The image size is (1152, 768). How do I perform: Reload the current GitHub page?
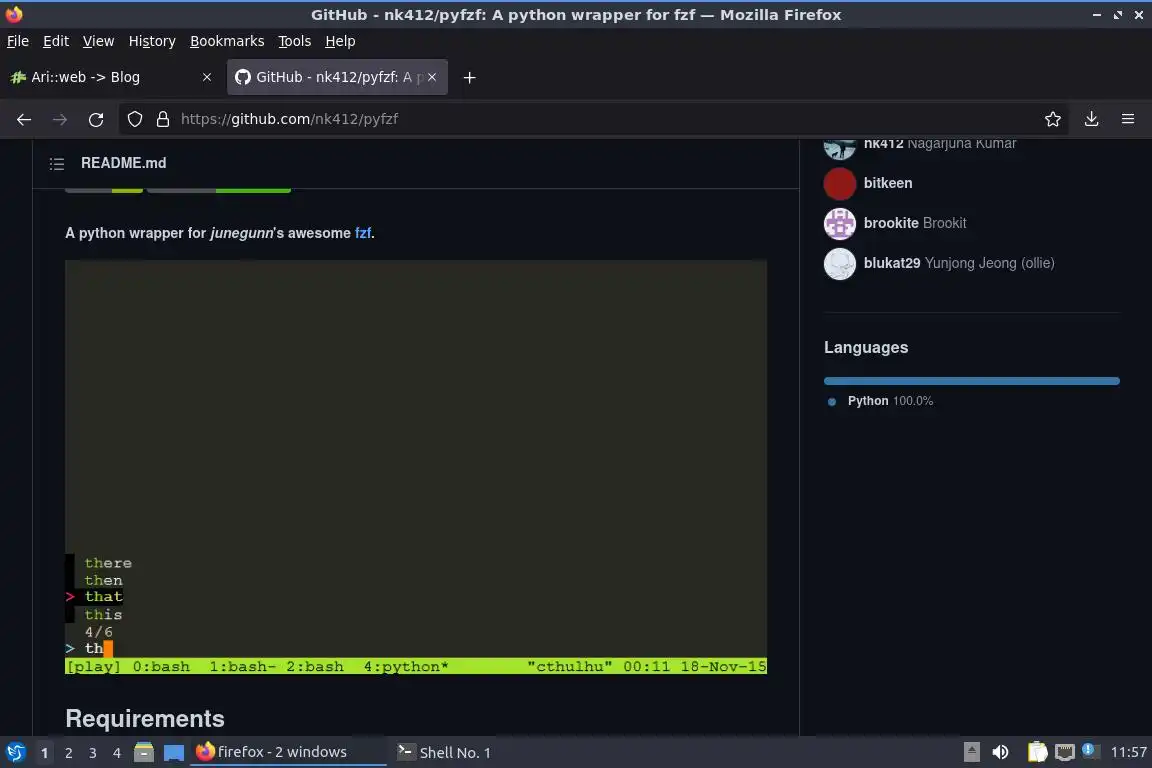96,119
